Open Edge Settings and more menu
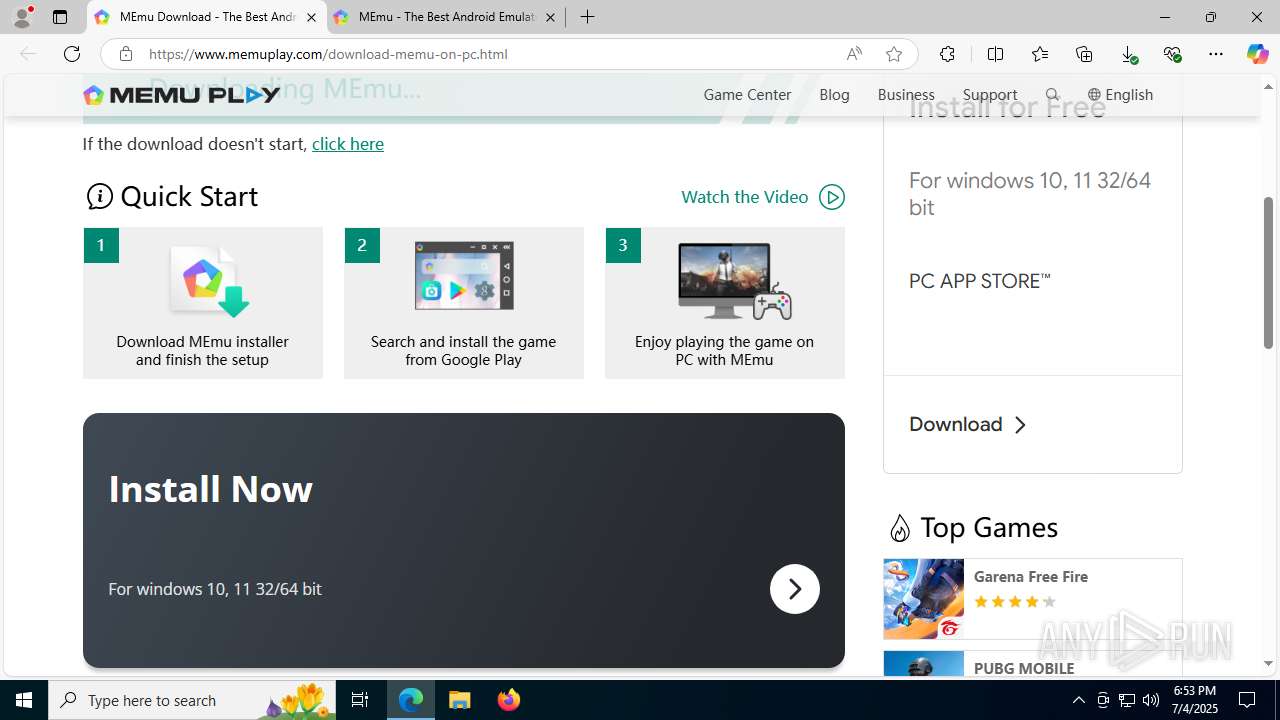 pyautogui.click(x=1216, y=54)
